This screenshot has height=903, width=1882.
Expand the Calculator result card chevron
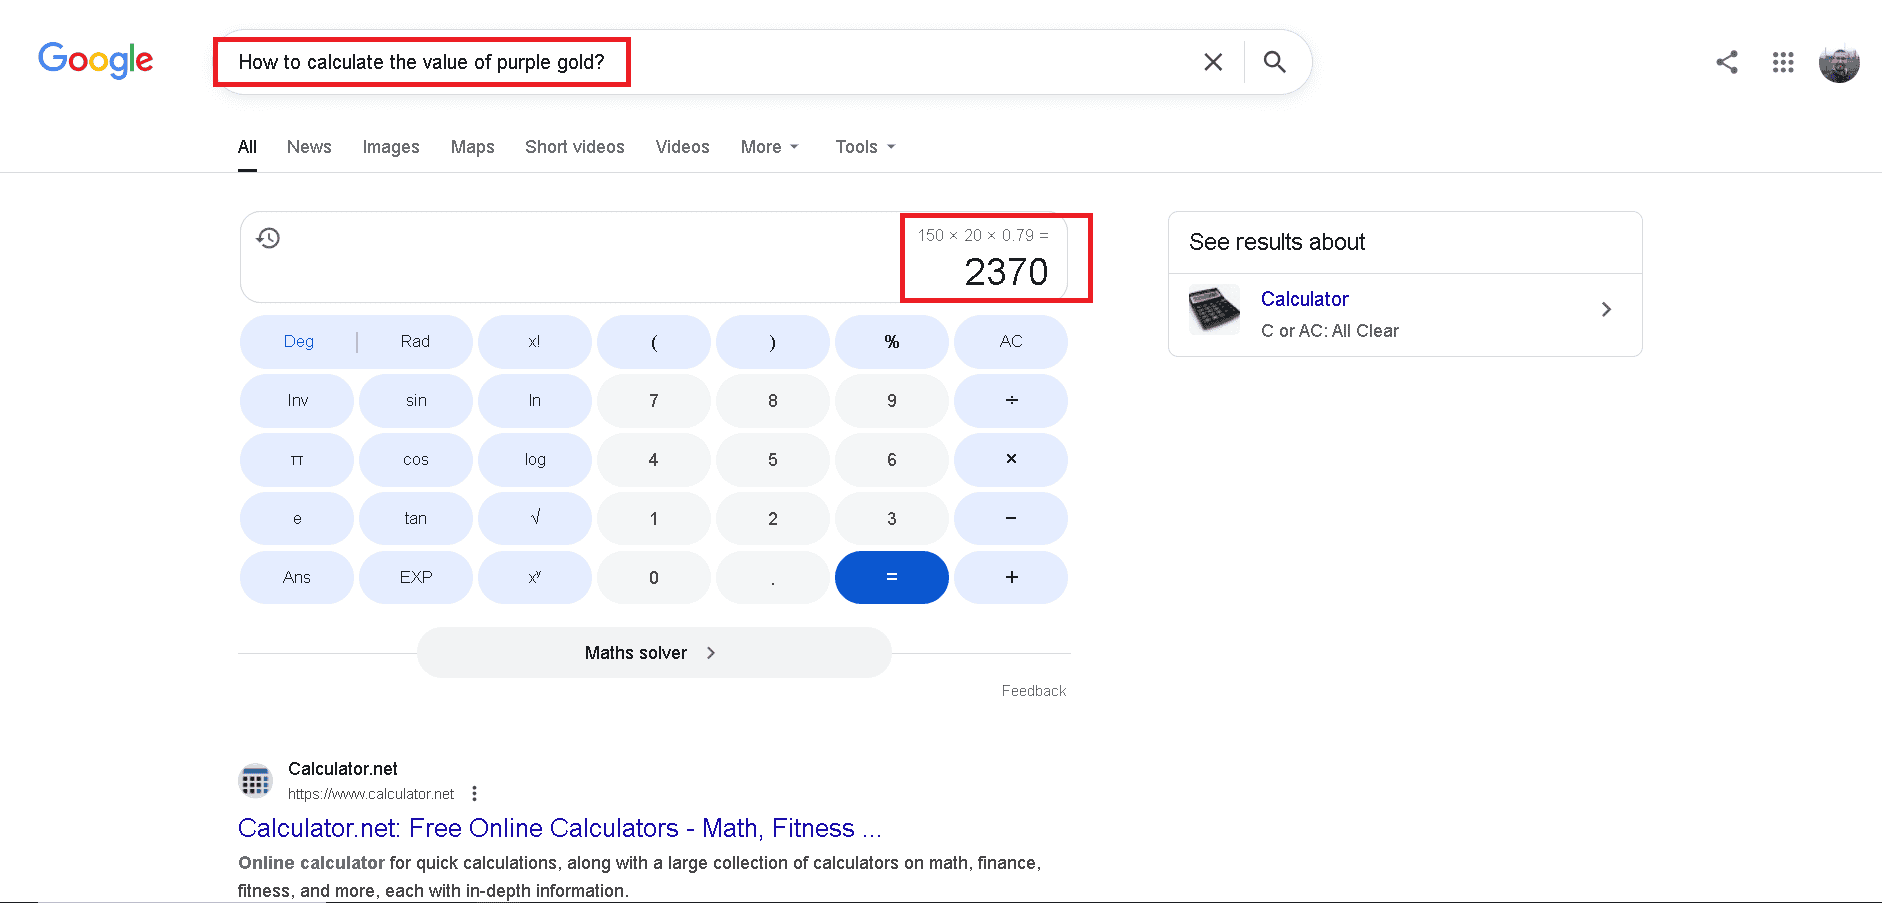(x=1607, y=309)
